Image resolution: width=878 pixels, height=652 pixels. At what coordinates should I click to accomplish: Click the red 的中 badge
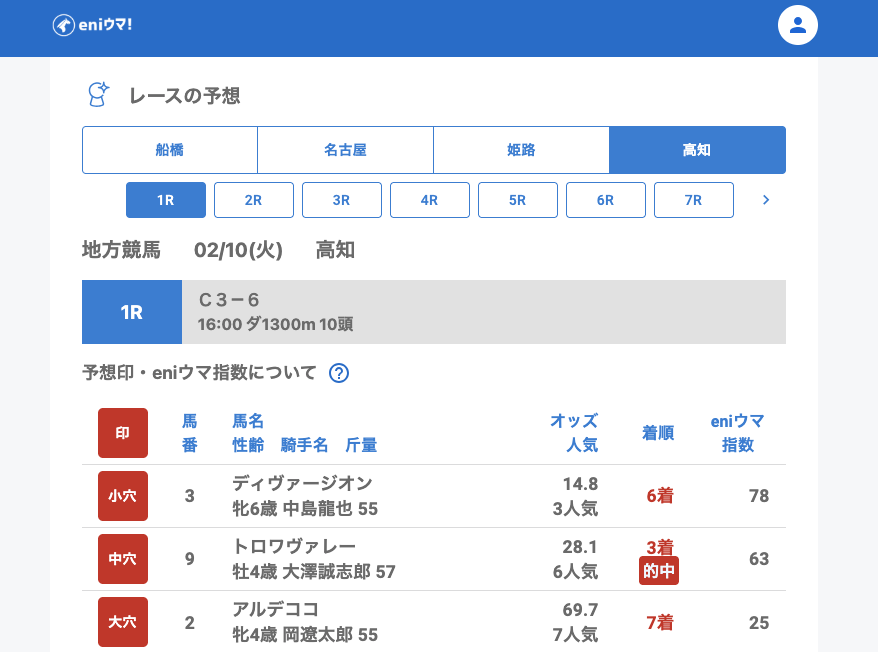pyautogui.click(x=659, y=571)
